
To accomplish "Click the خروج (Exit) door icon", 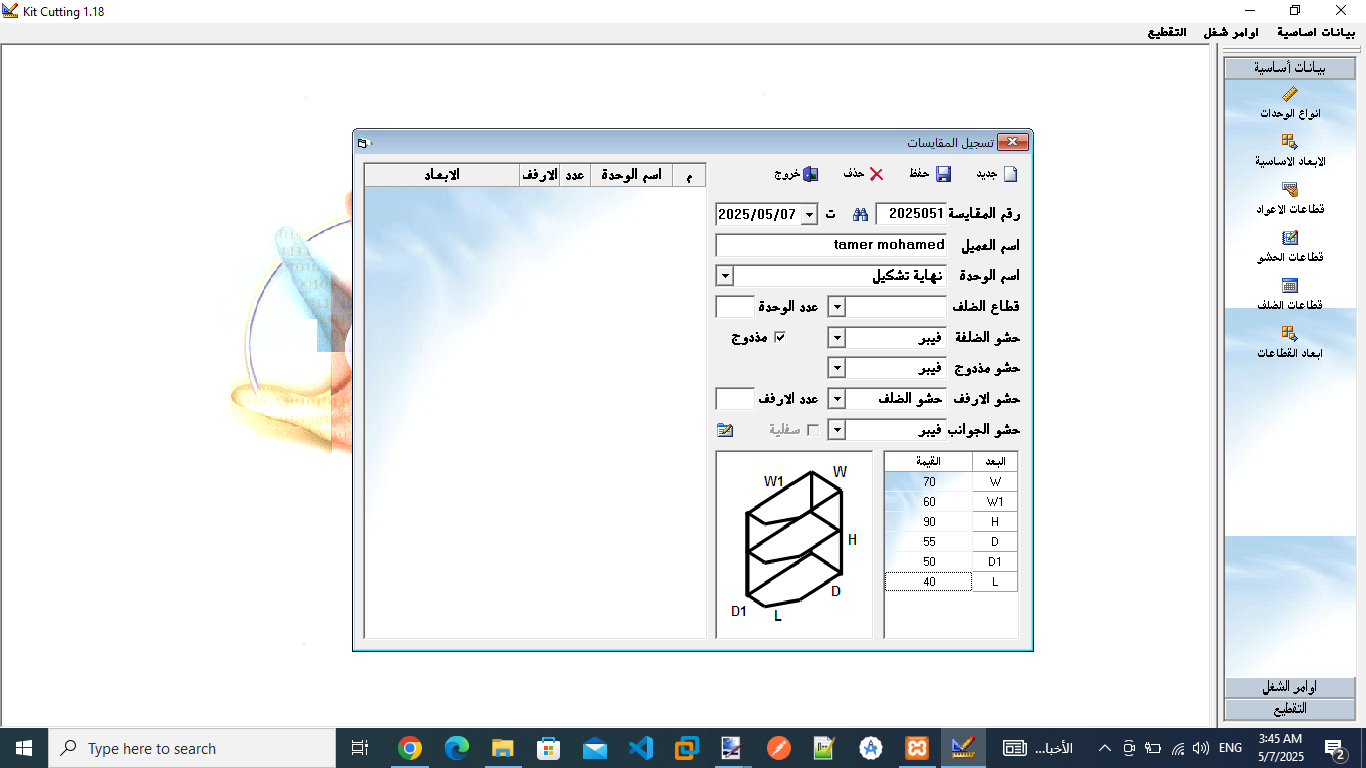I will click(x=810, y=174).
